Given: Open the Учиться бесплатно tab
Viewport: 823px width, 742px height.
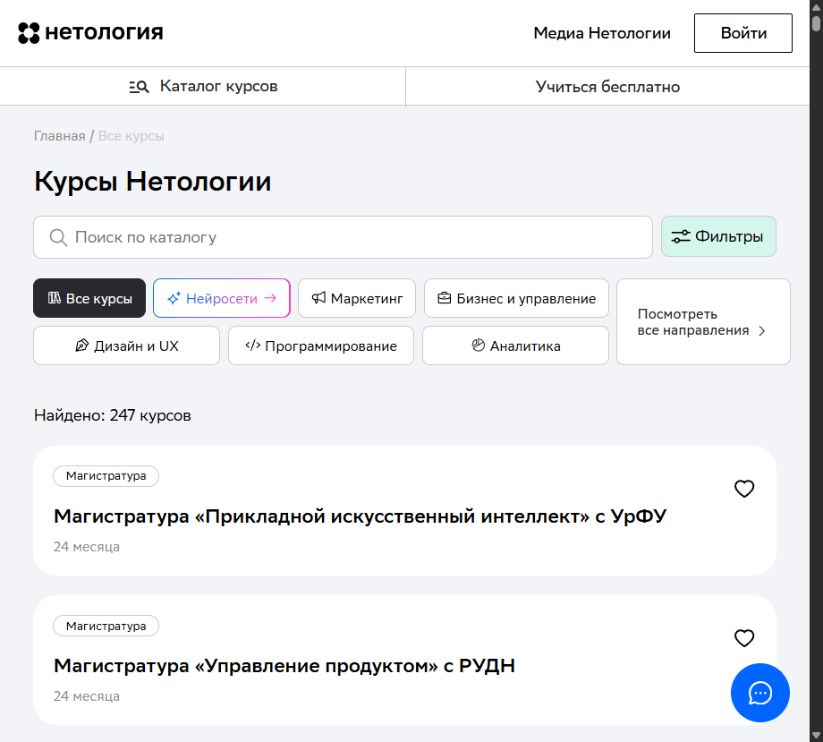Looking at the screenshot, I should coord(607,86).
